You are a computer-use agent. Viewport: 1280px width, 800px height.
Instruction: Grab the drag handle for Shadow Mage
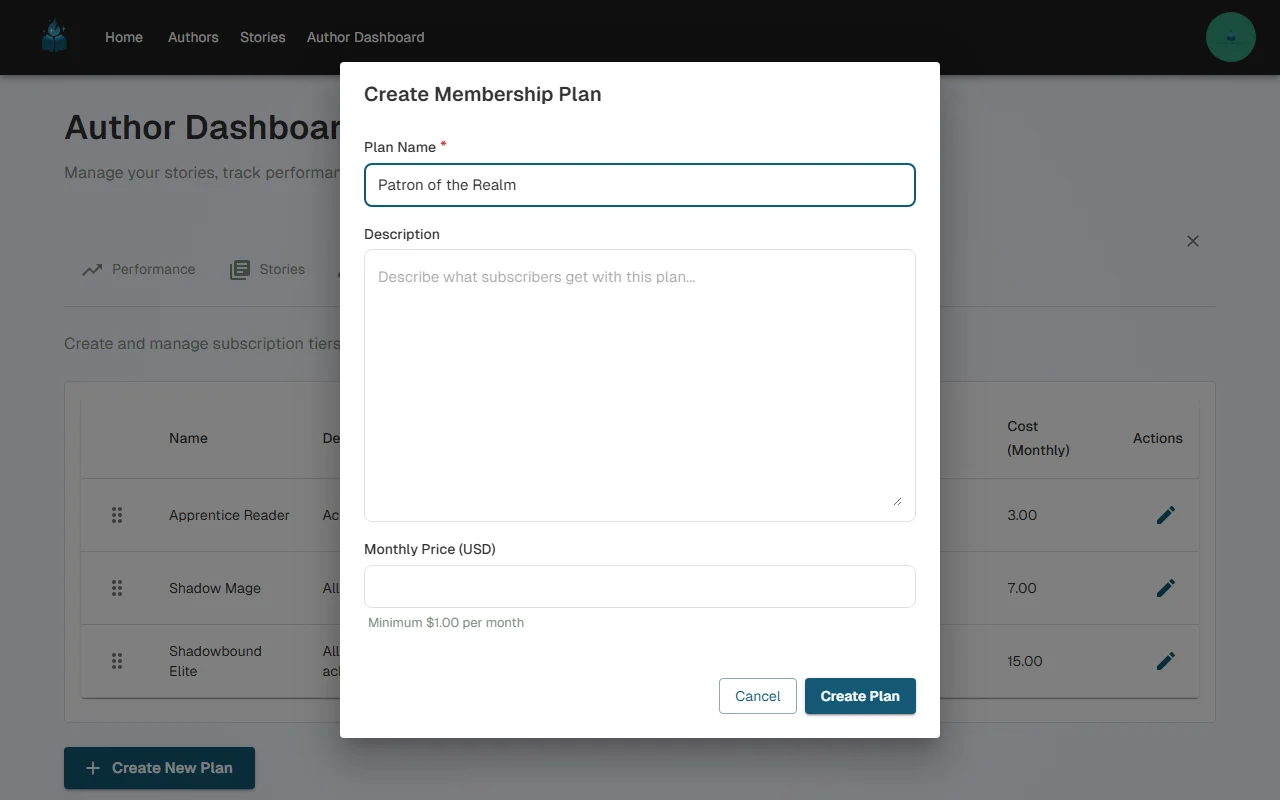pos(117,588)
